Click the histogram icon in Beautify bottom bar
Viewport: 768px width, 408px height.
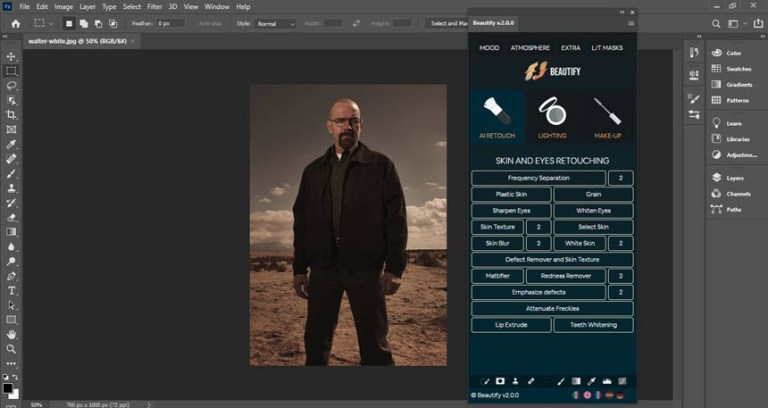607,381
